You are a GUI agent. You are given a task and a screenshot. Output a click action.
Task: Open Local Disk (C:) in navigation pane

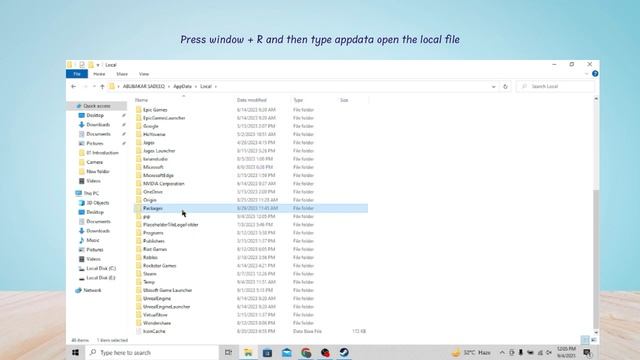pyautogui.click(x=101, y=268)
